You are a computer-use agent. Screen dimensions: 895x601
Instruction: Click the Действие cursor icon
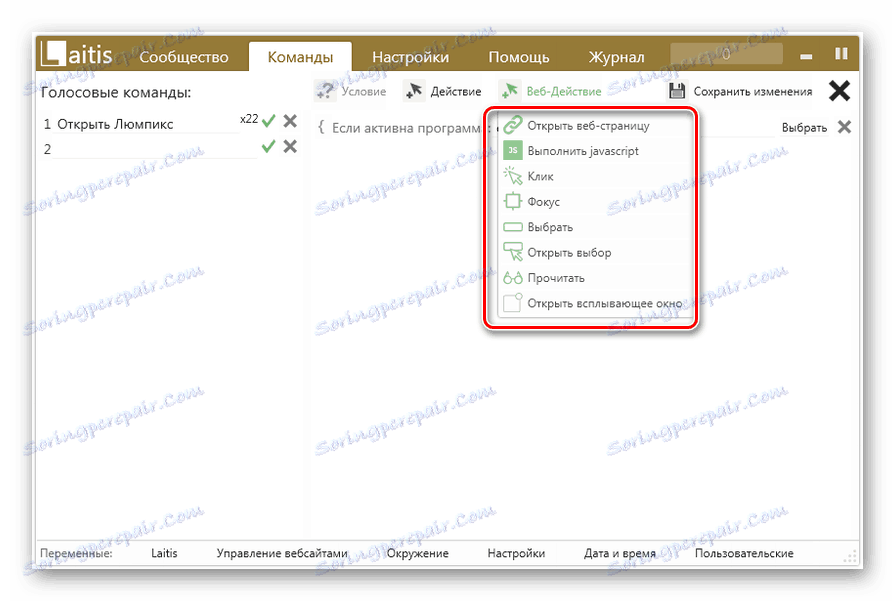pyautogui.click(x=414, y=91)
